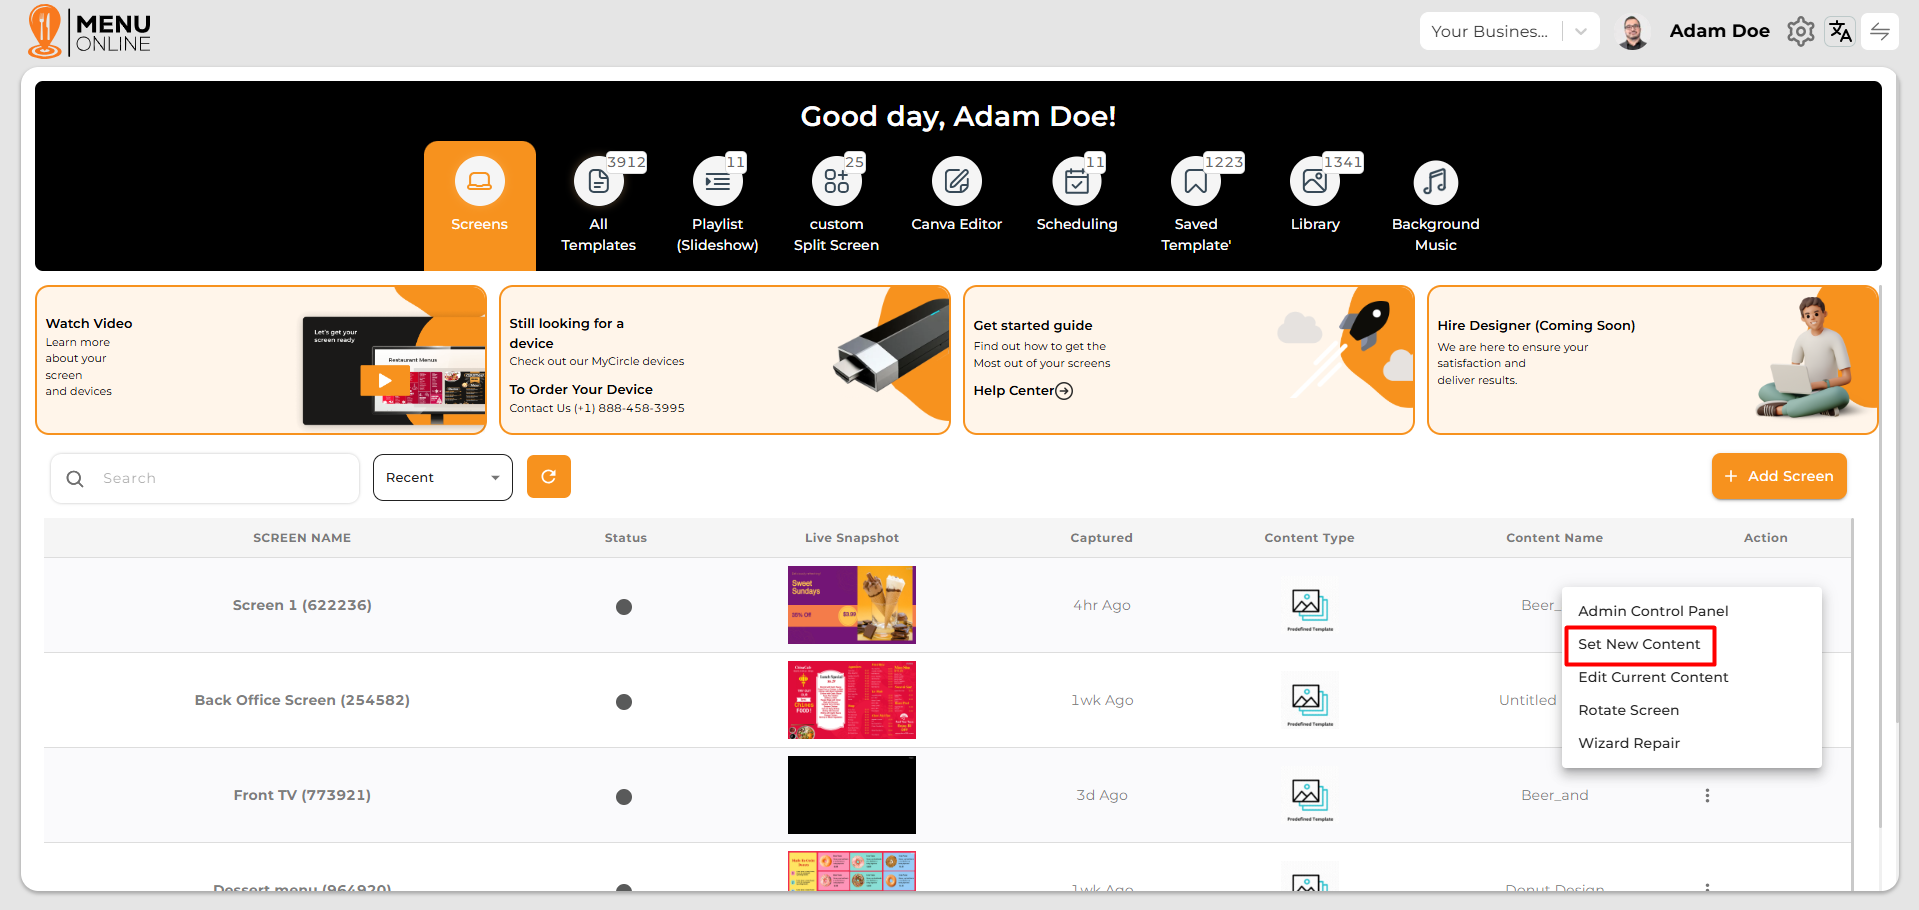
Task: Launch the Canva Editor
Action: pyautogui.click(x=956, y=182)
